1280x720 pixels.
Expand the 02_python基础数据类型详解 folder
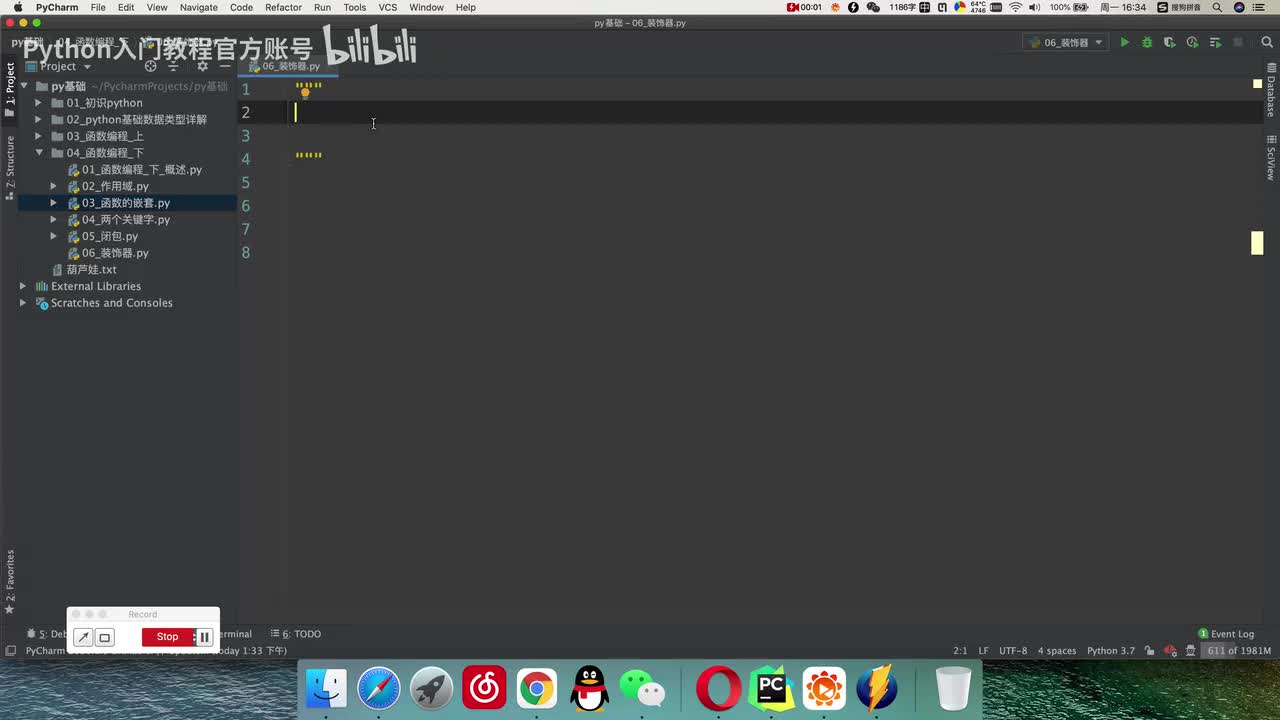click(x=39, y=120)
